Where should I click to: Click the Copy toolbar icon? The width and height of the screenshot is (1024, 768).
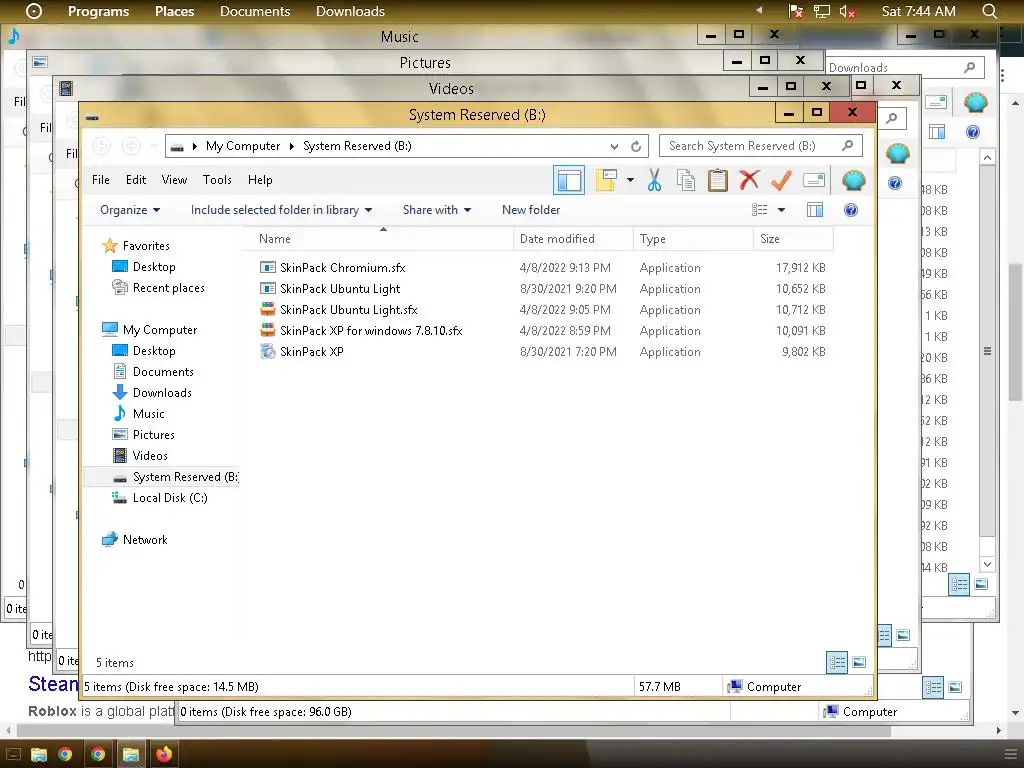686,180
